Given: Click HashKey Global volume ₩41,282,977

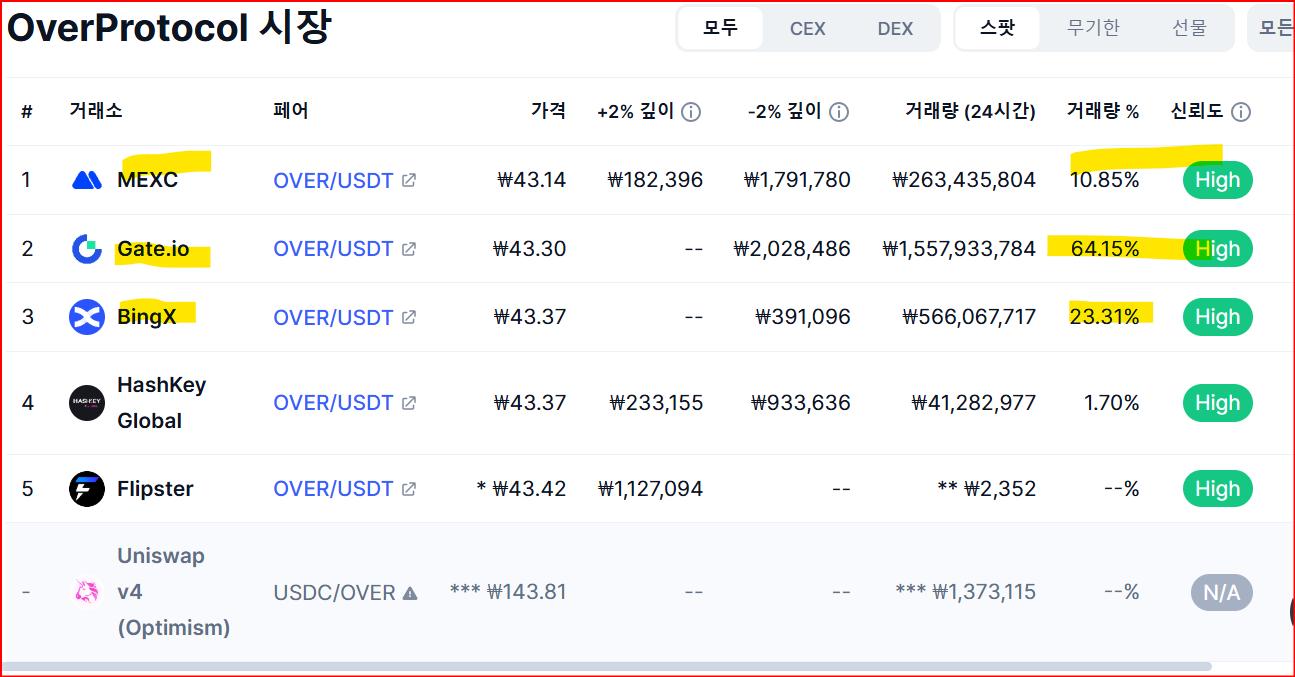Looking at the screenshot, I should click(x=974, y=403).
